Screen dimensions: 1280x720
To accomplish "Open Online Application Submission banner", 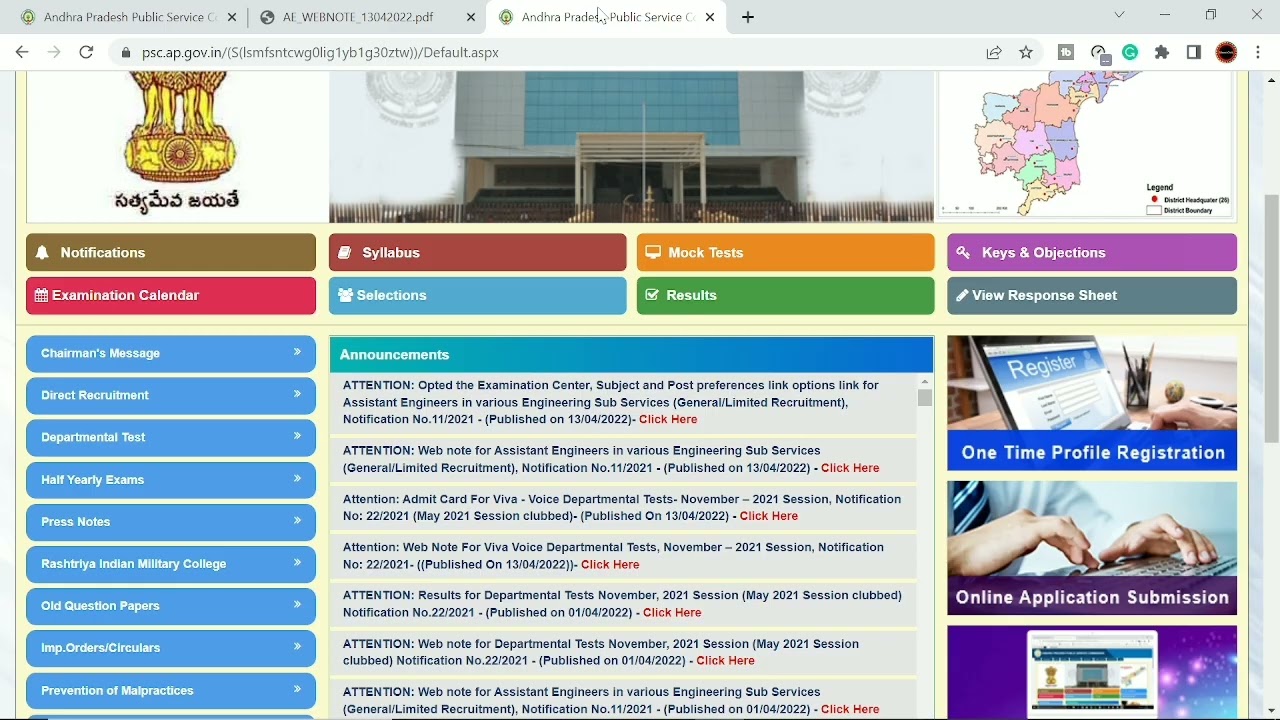I will click(x=1092, y=548).
